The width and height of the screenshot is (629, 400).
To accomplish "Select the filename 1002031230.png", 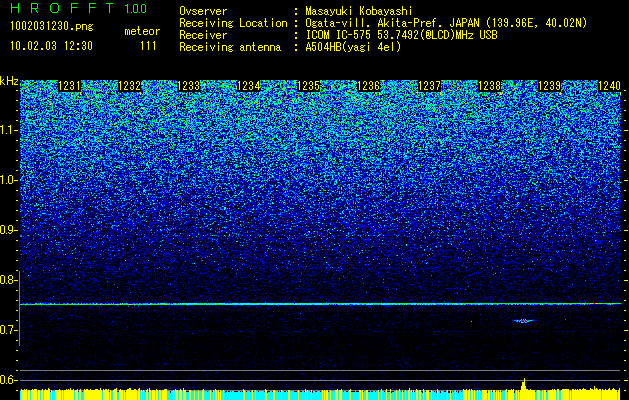I will (x=52, y=26).
